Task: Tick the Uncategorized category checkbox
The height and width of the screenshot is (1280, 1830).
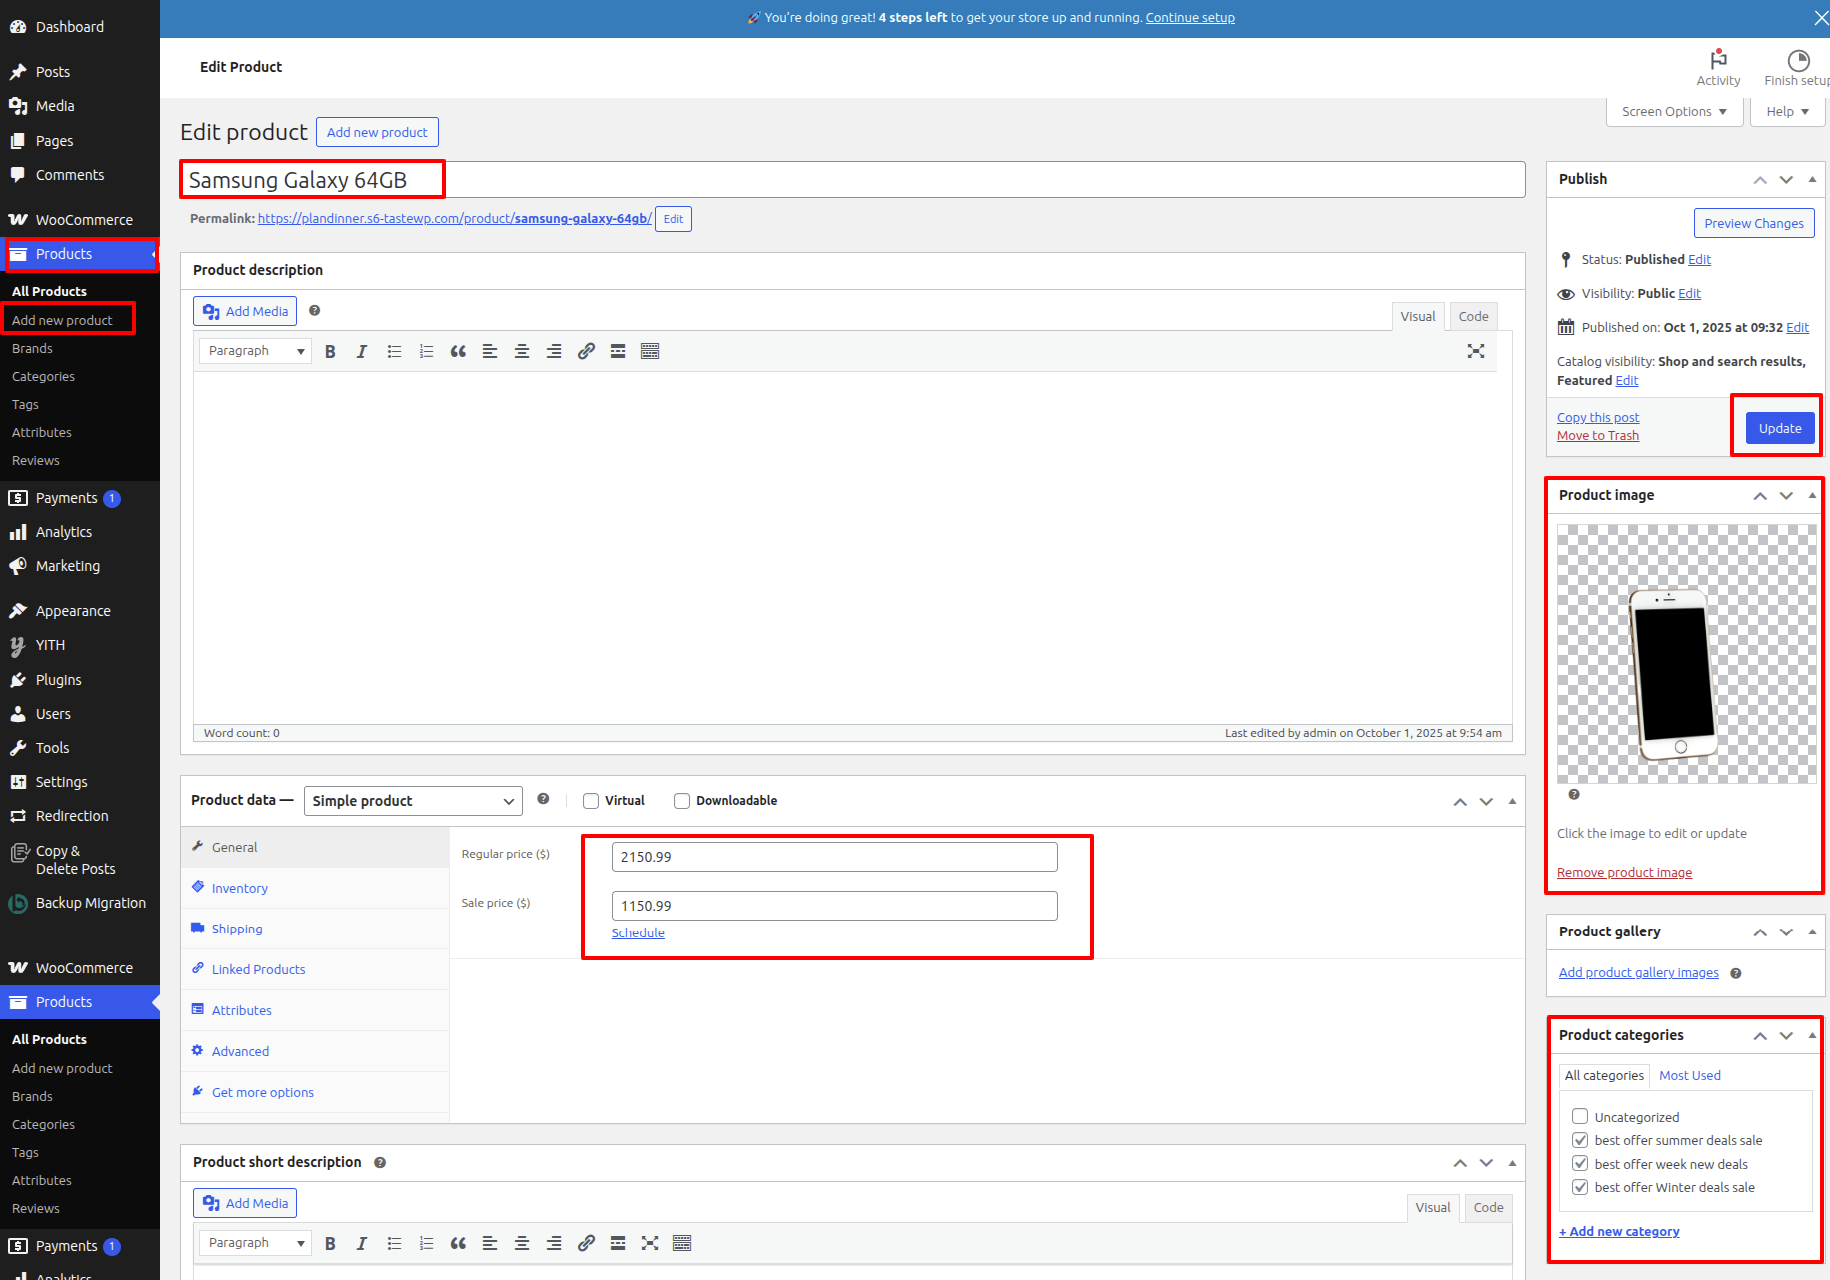Action: 1580,1117
